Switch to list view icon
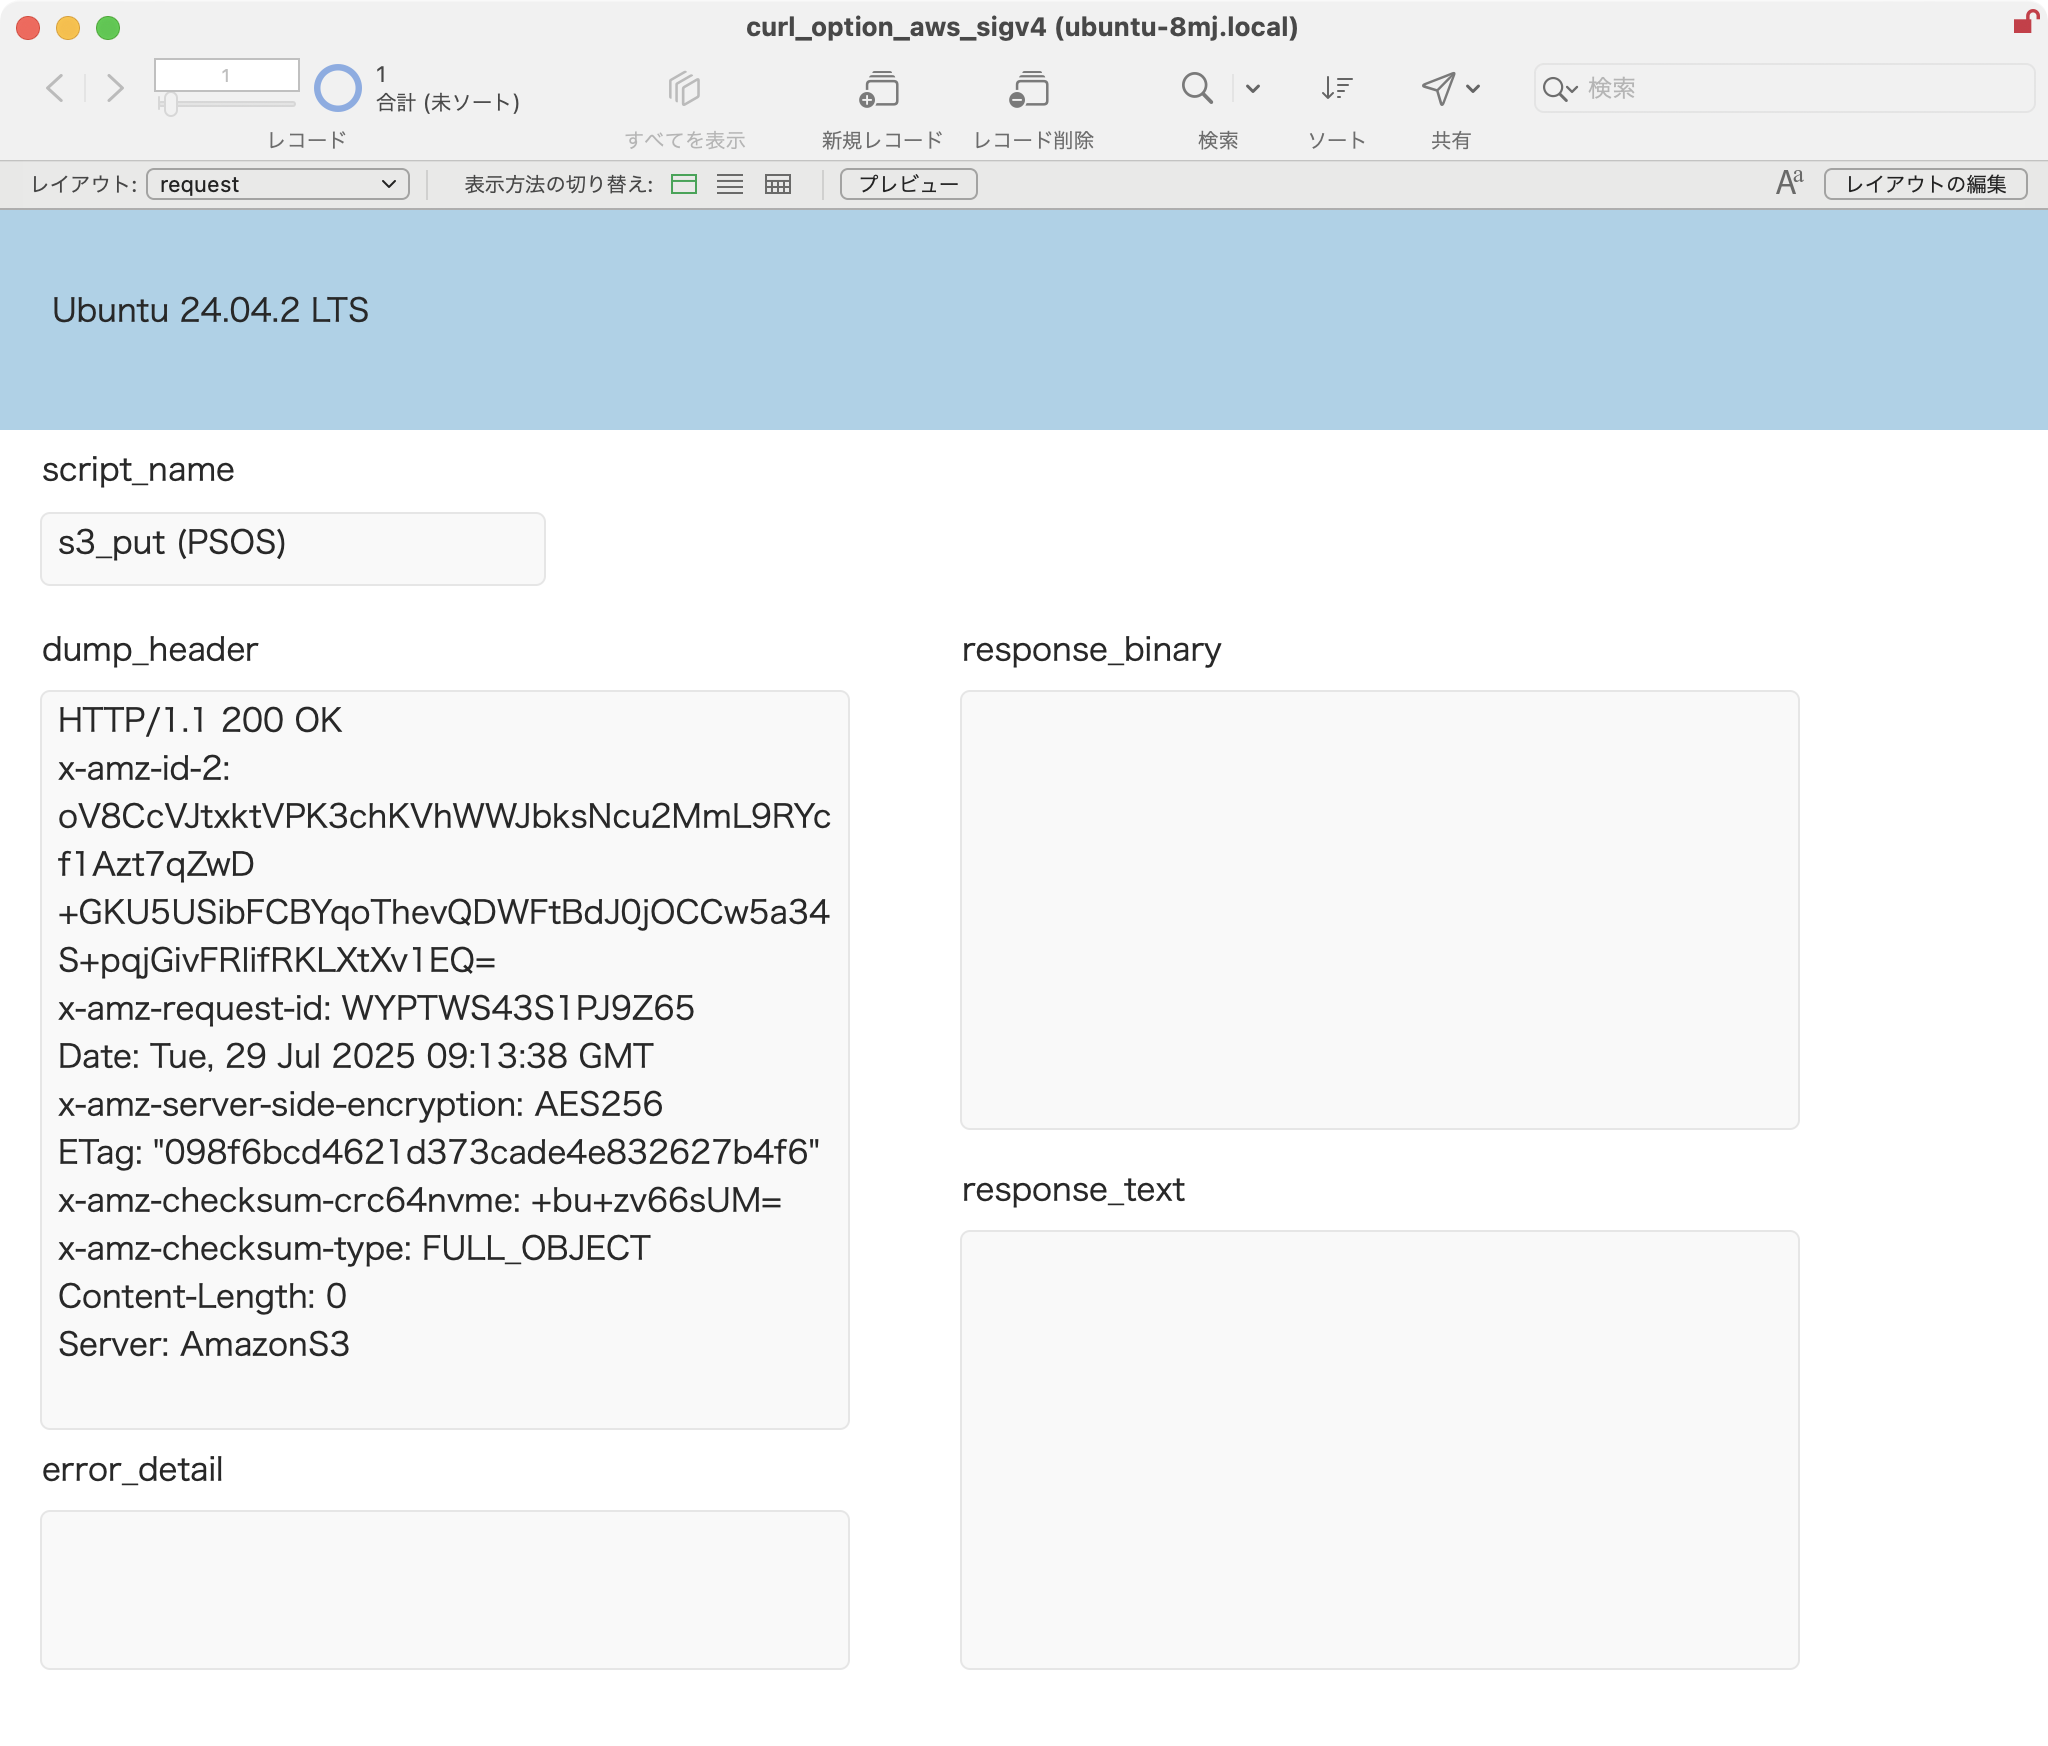2048x1746 pixels. 730,184
